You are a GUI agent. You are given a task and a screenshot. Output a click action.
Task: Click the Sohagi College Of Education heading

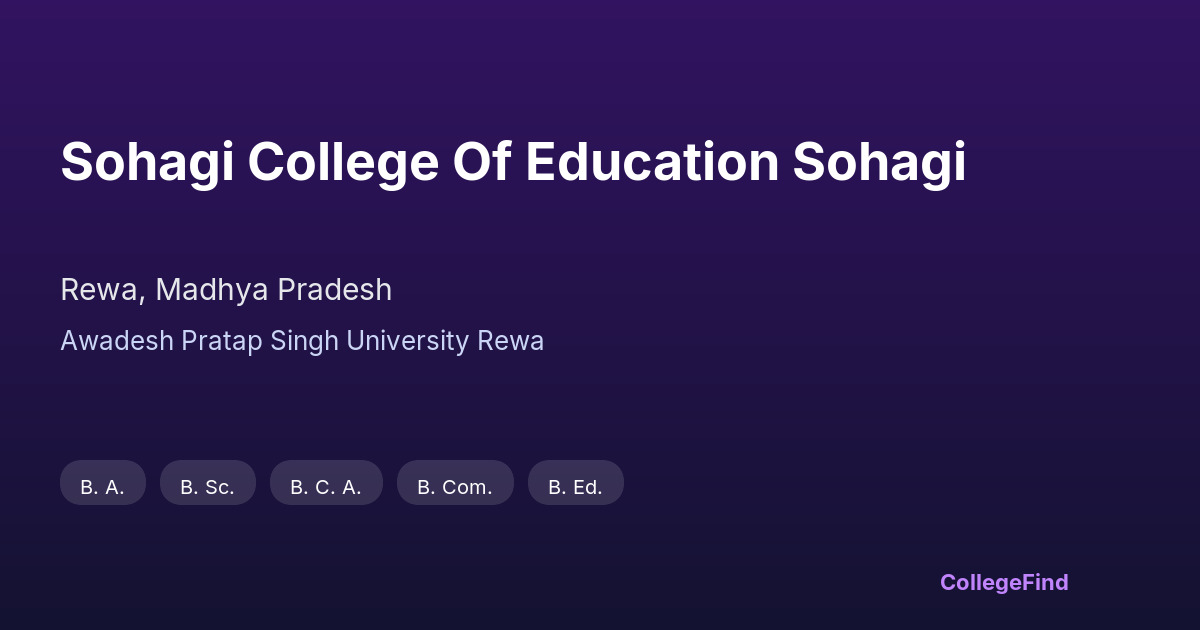pos(513,163)
